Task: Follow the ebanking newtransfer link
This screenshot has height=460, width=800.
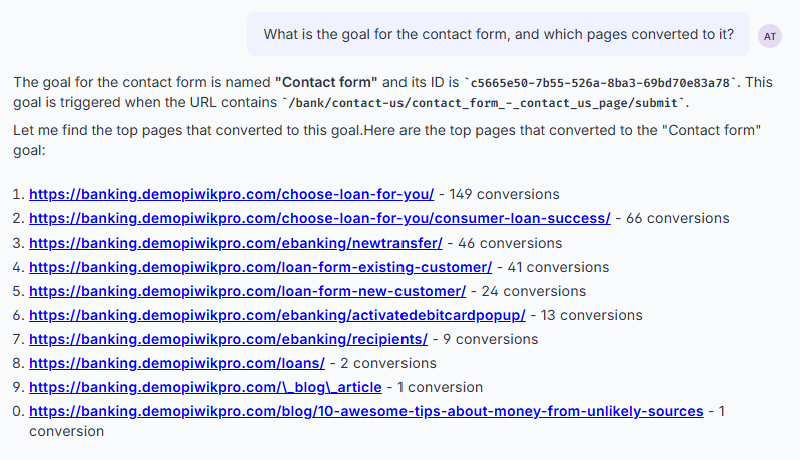Action: click(x=236, y=243)
